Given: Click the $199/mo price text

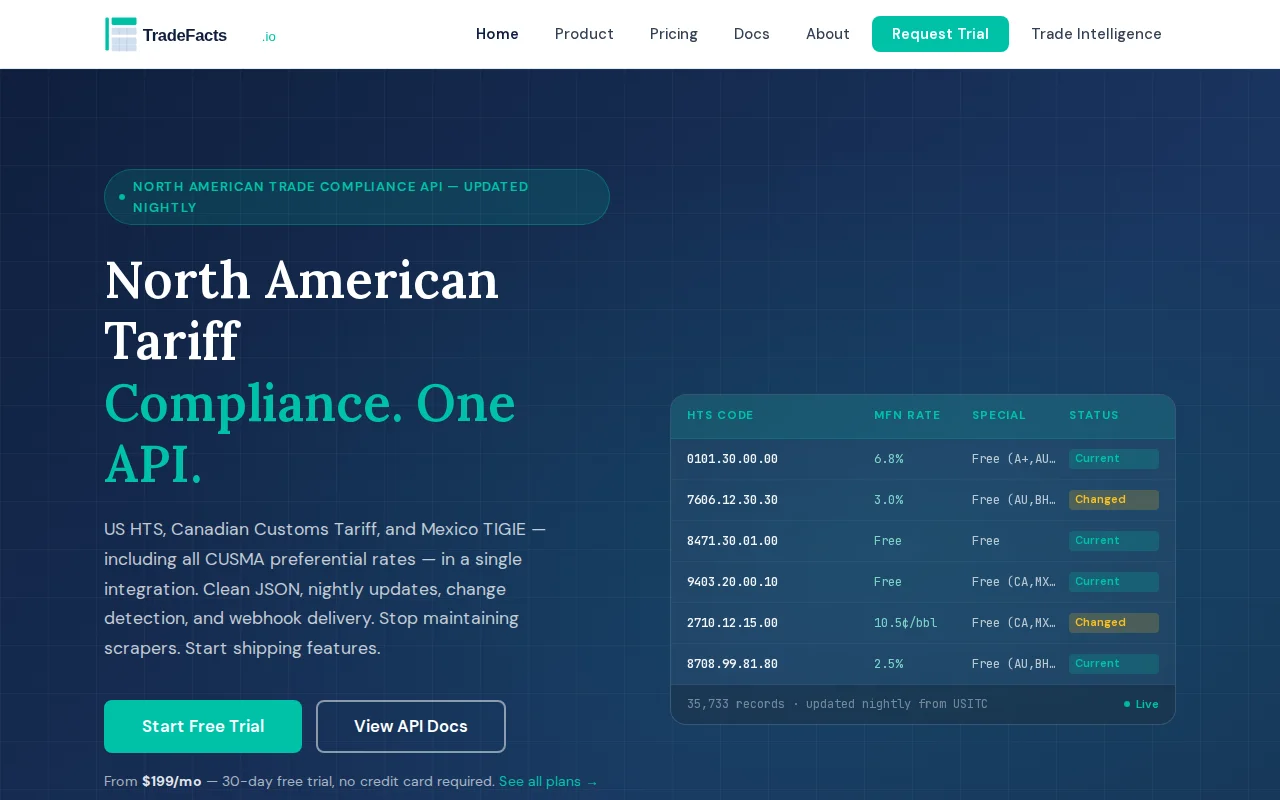Looking at the screenshot, I should click(x=172, y=781).
